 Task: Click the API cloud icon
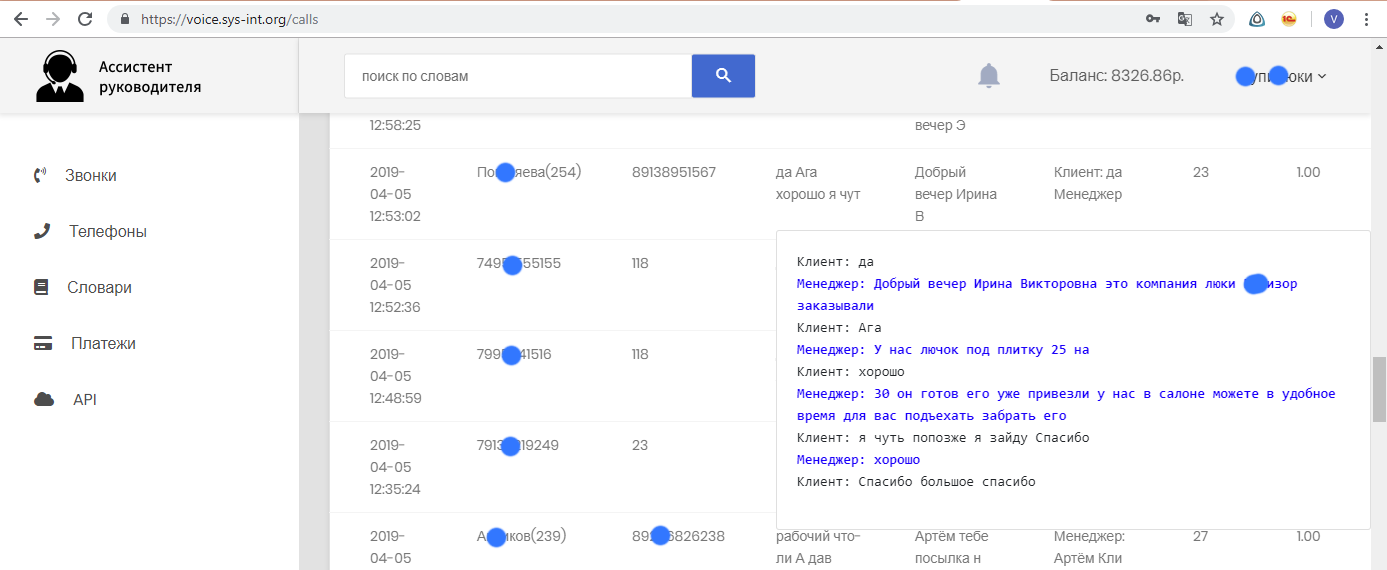point(43,399)
